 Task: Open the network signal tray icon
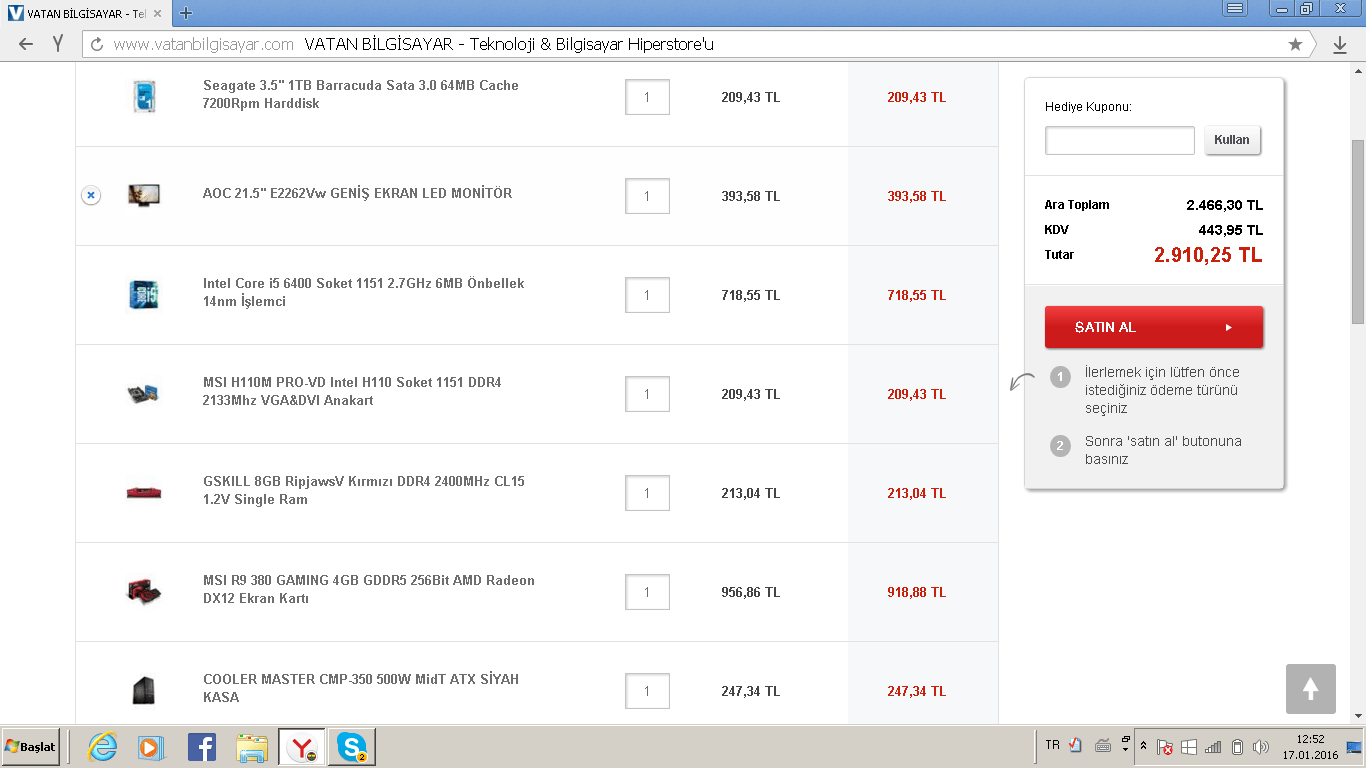coord(1213,747)
